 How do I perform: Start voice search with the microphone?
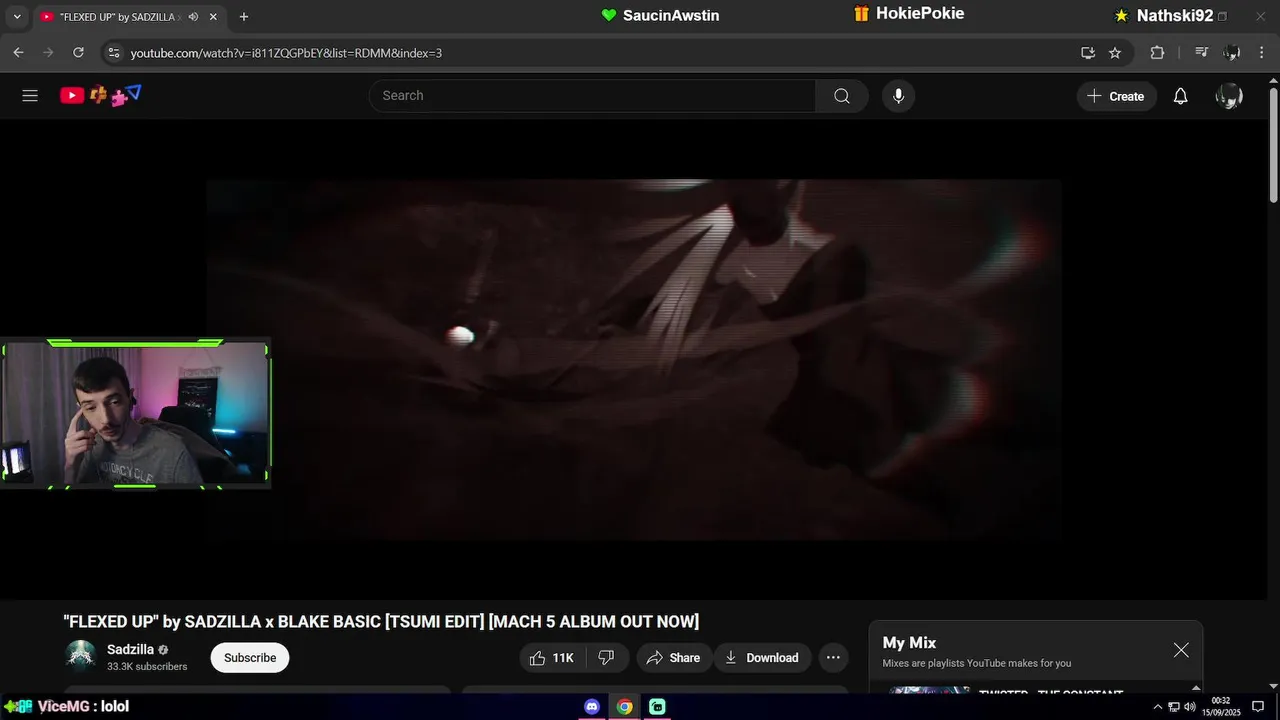point(898,96)
